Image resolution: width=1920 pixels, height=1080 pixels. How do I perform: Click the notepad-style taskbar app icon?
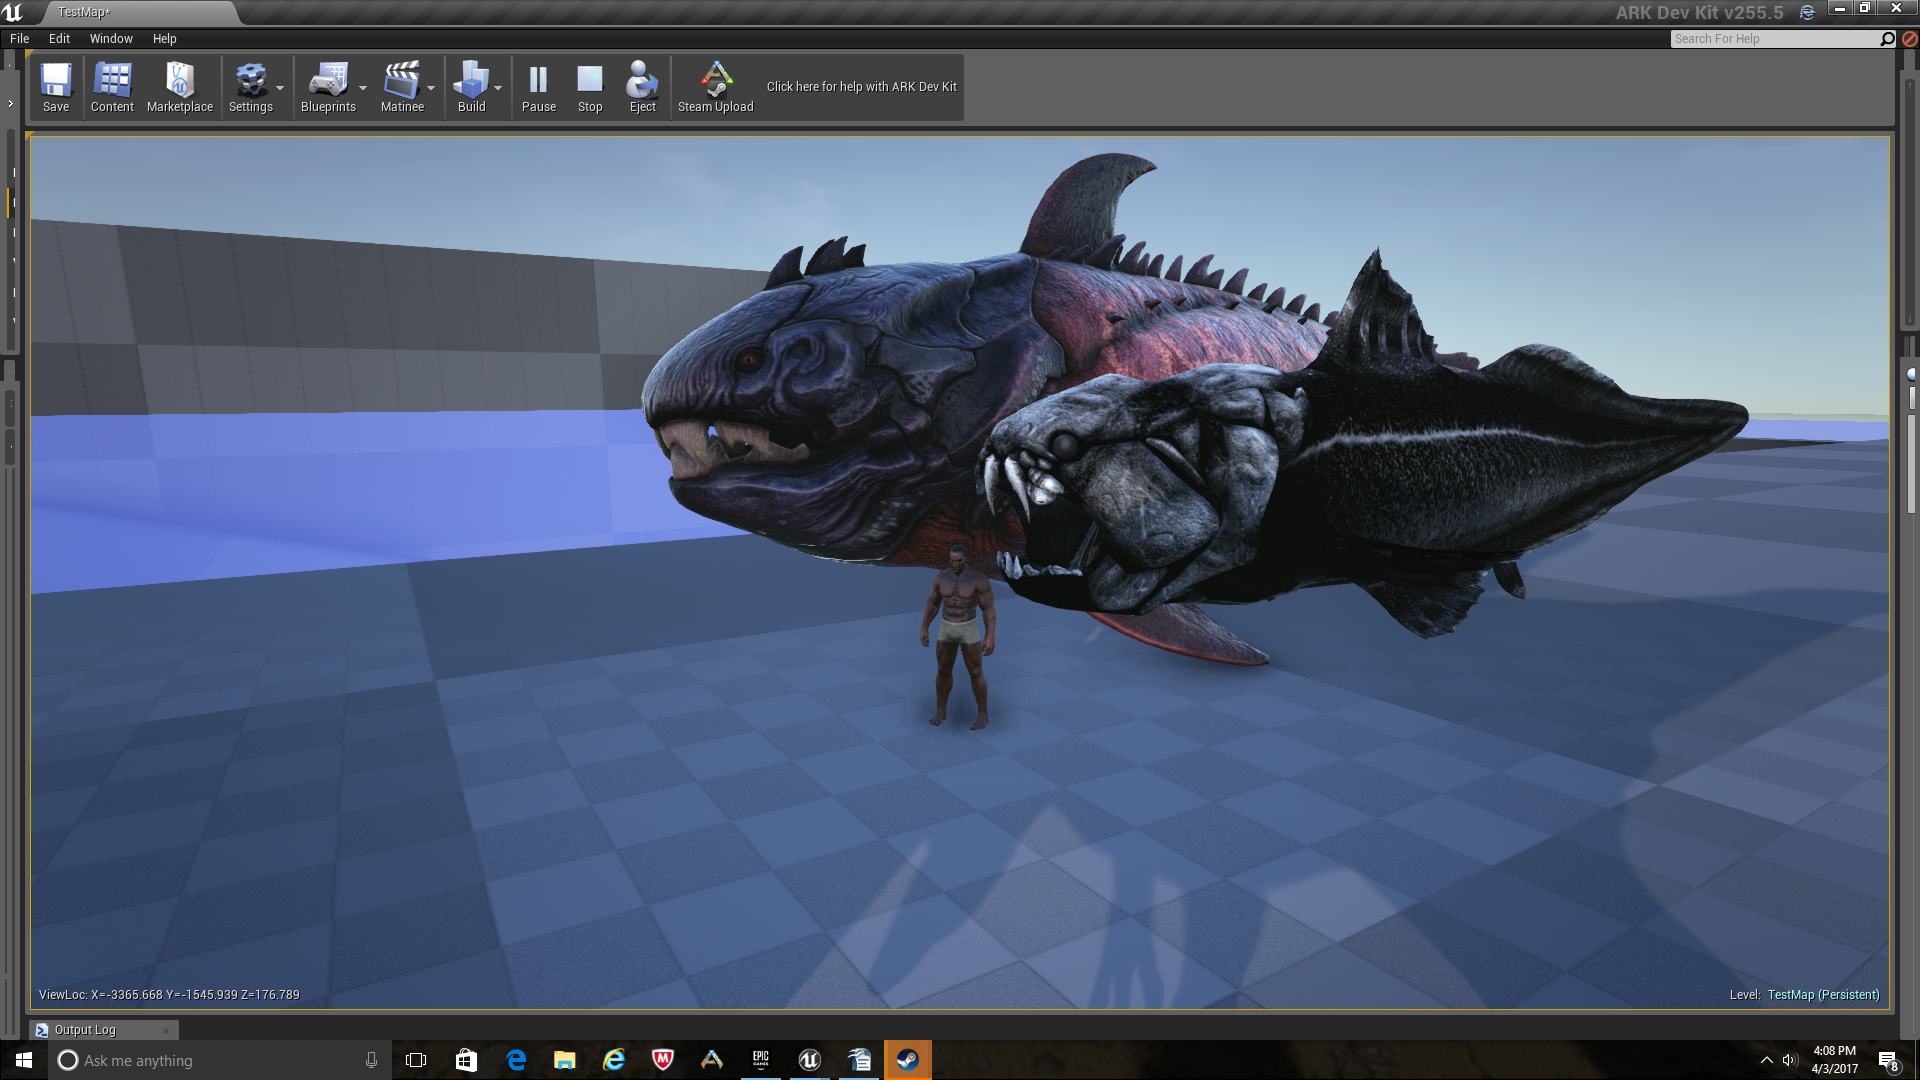pyautogui.click(x=859, y=1060)
